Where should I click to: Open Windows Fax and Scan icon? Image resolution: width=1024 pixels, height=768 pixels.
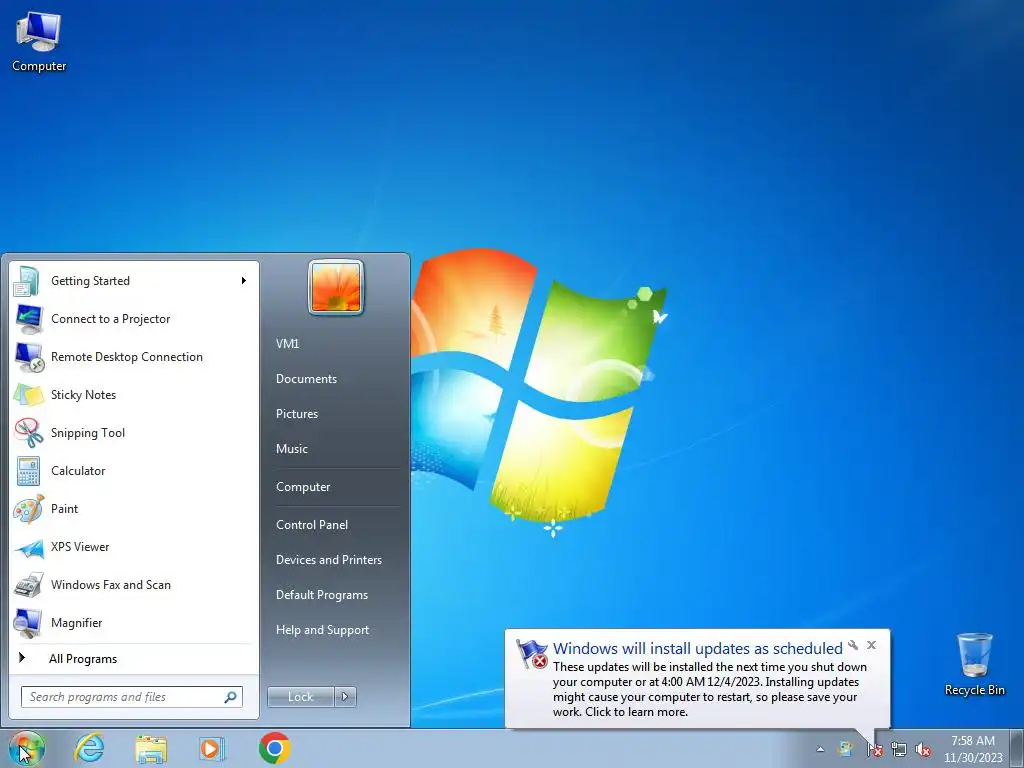click(x=29, y=585)
